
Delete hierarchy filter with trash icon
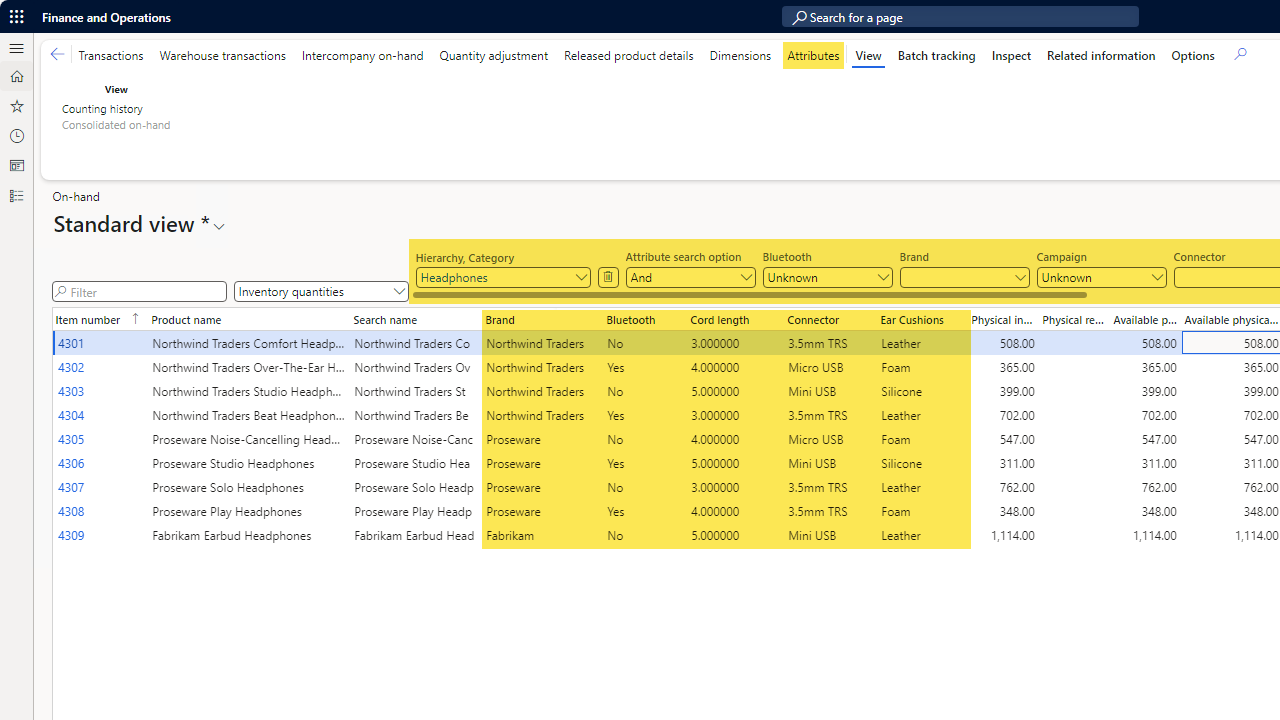[x=608, y=277]
